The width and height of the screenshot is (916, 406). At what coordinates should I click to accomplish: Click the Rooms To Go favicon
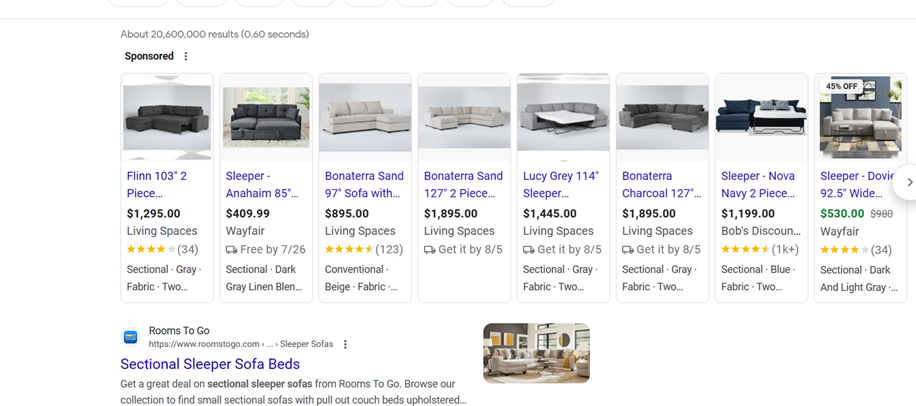(x=130, y=337)
